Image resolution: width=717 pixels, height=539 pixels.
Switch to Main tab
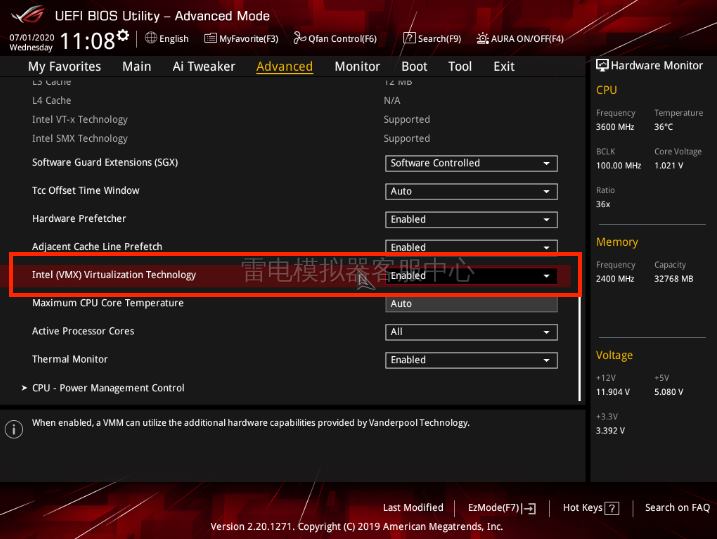point(136,67)
